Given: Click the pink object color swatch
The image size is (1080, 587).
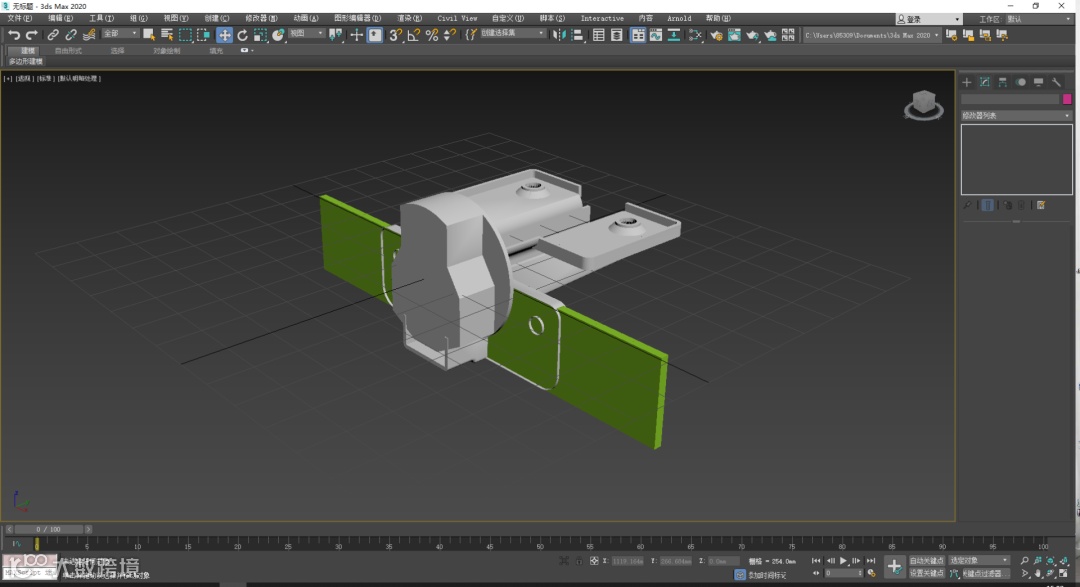Looking at the screenshot, I should click(1066, 99).
